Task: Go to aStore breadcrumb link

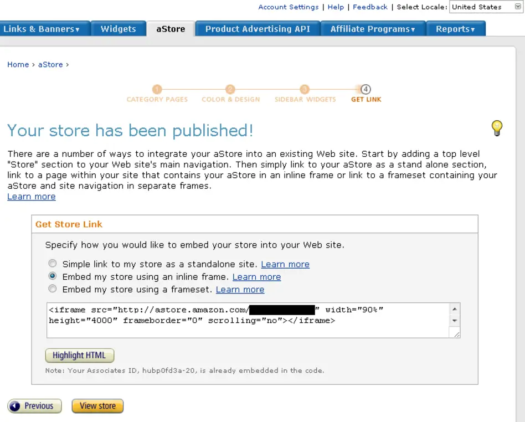Action: tap(50, 65)
